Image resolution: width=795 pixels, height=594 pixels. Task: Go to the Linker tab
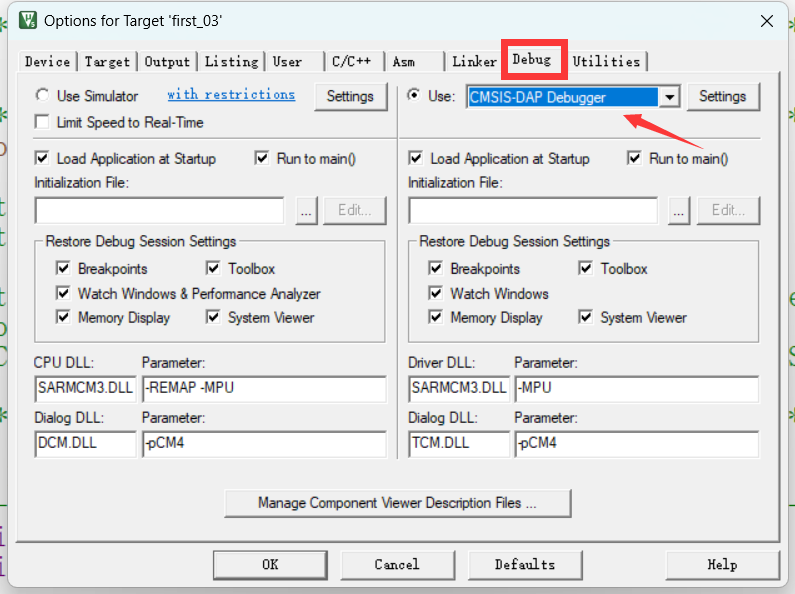point(474,62)
